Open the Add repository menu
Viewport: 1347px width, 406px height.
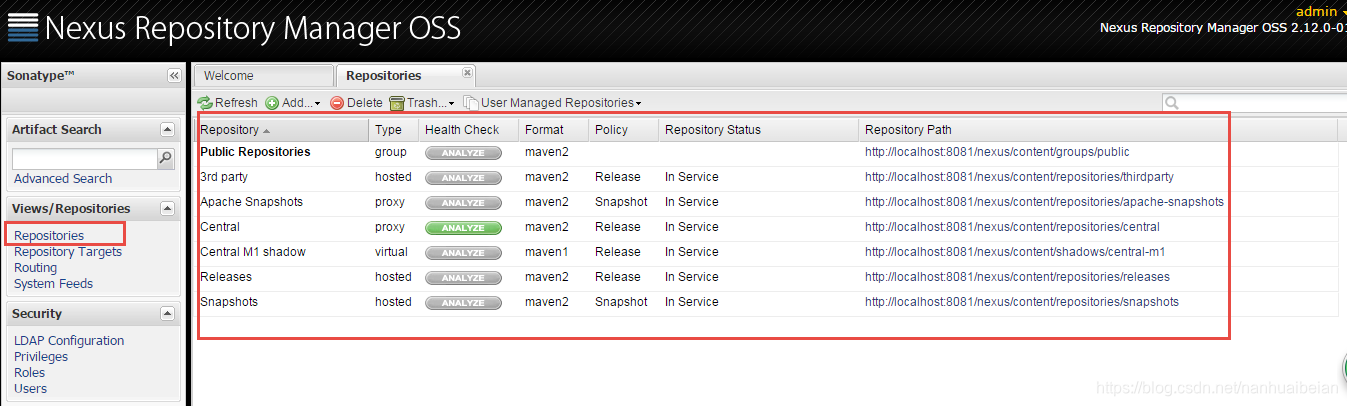tap(293, 103)
